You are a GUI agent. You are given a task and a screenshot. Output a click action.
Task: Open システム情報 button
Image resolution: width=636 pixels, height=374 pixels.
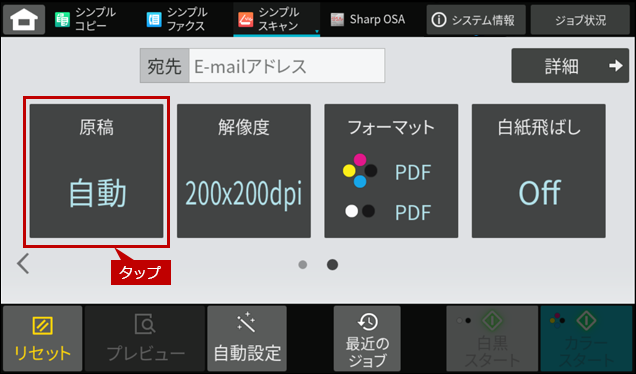(476, 20)
